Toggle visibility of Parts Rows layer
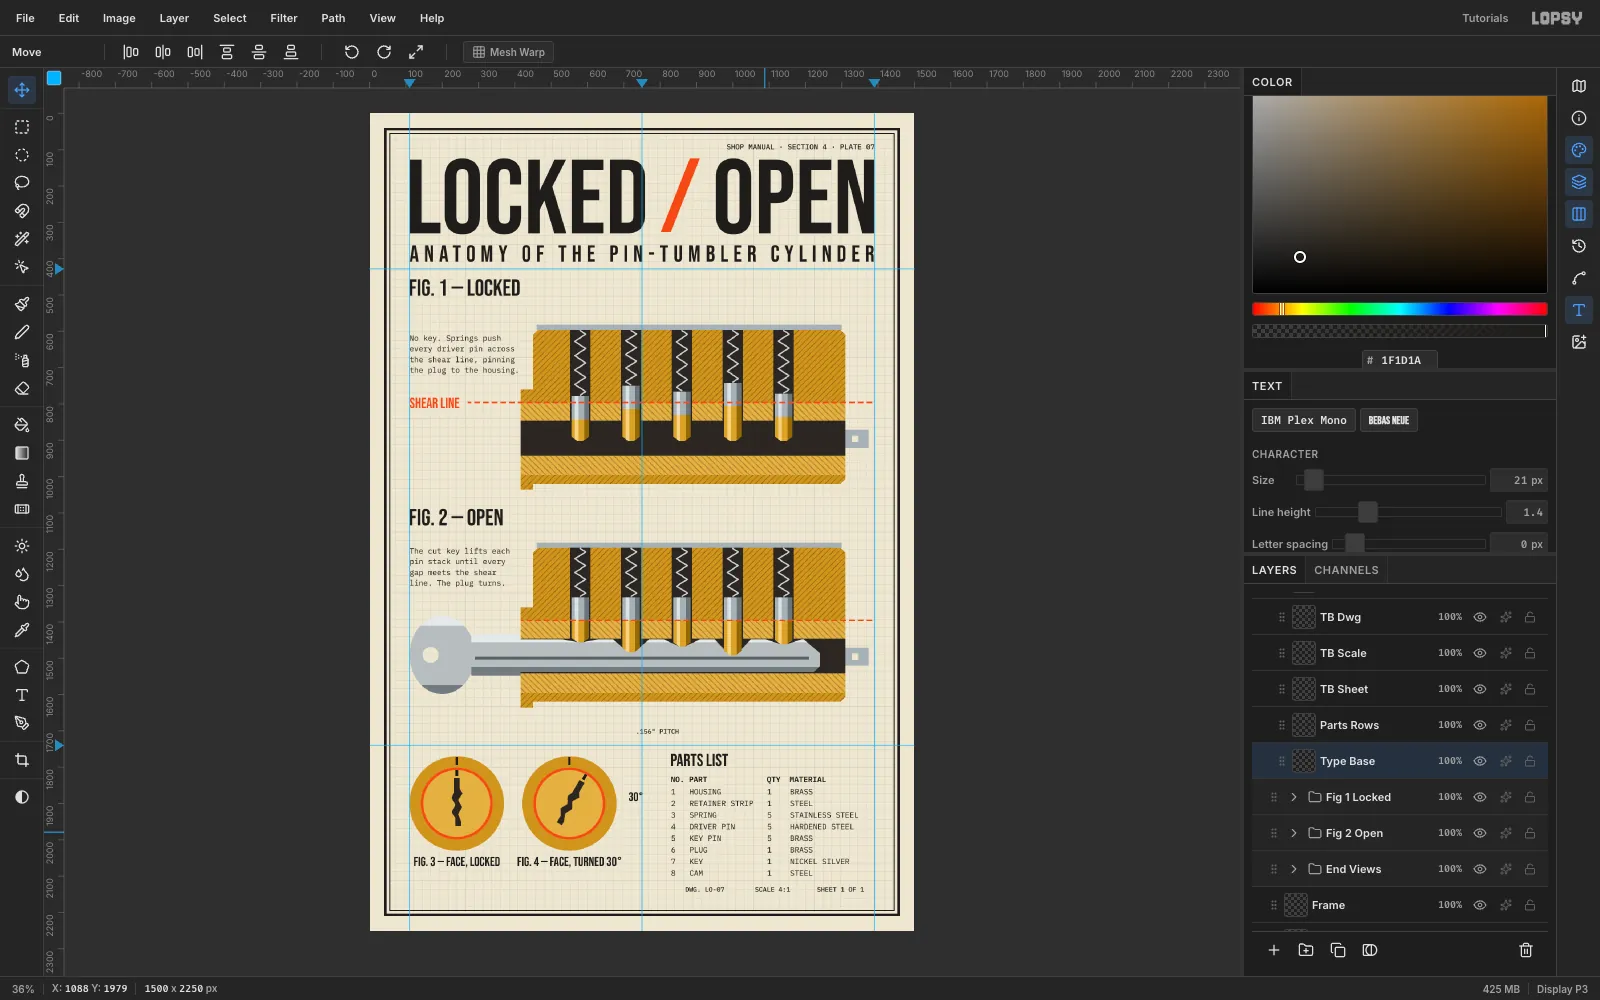This screenshot has width=1600, height=1000. (x=1480, y=725)
